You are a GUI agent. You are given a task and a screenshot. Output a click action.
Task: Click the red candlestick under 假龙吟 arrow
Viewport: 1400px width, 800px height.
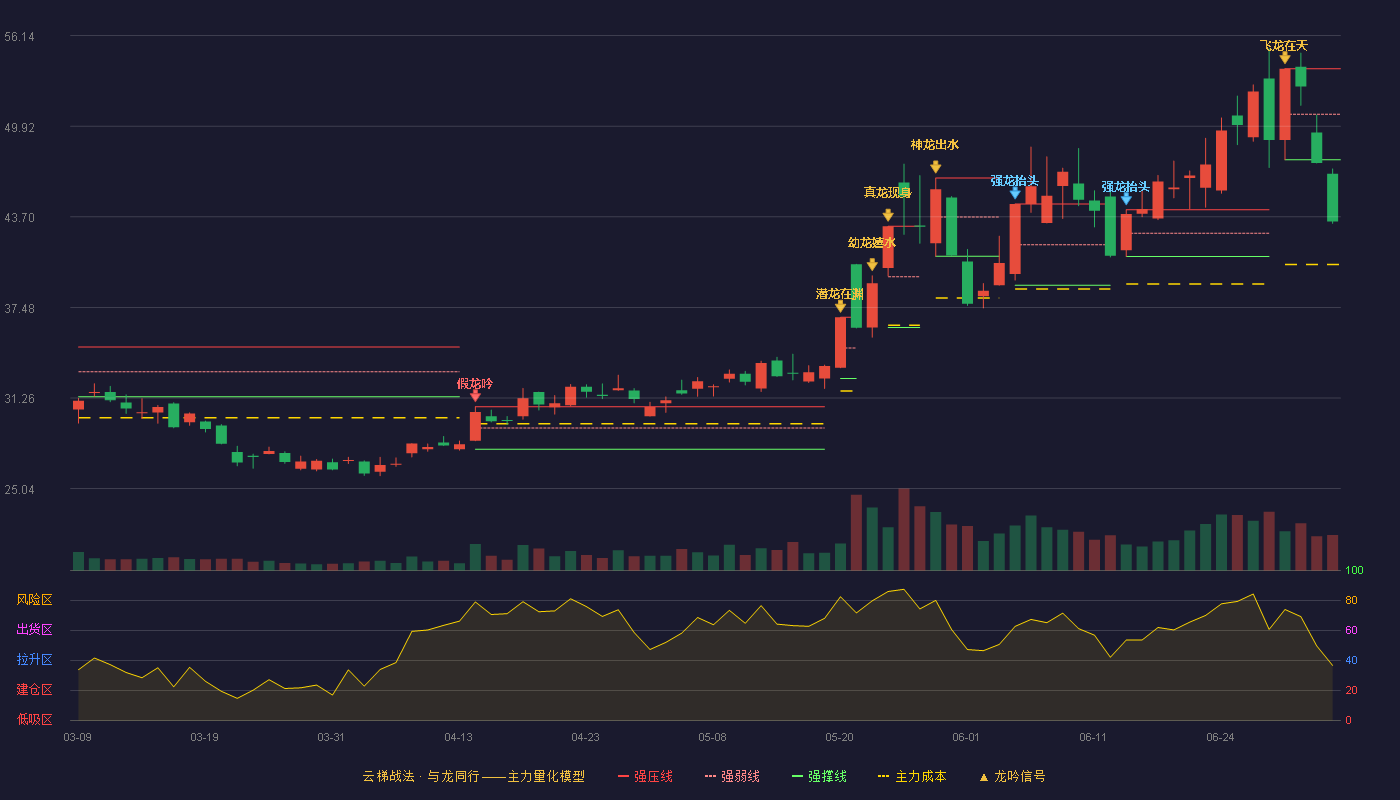pyautogui.click(x=475, y=426)
